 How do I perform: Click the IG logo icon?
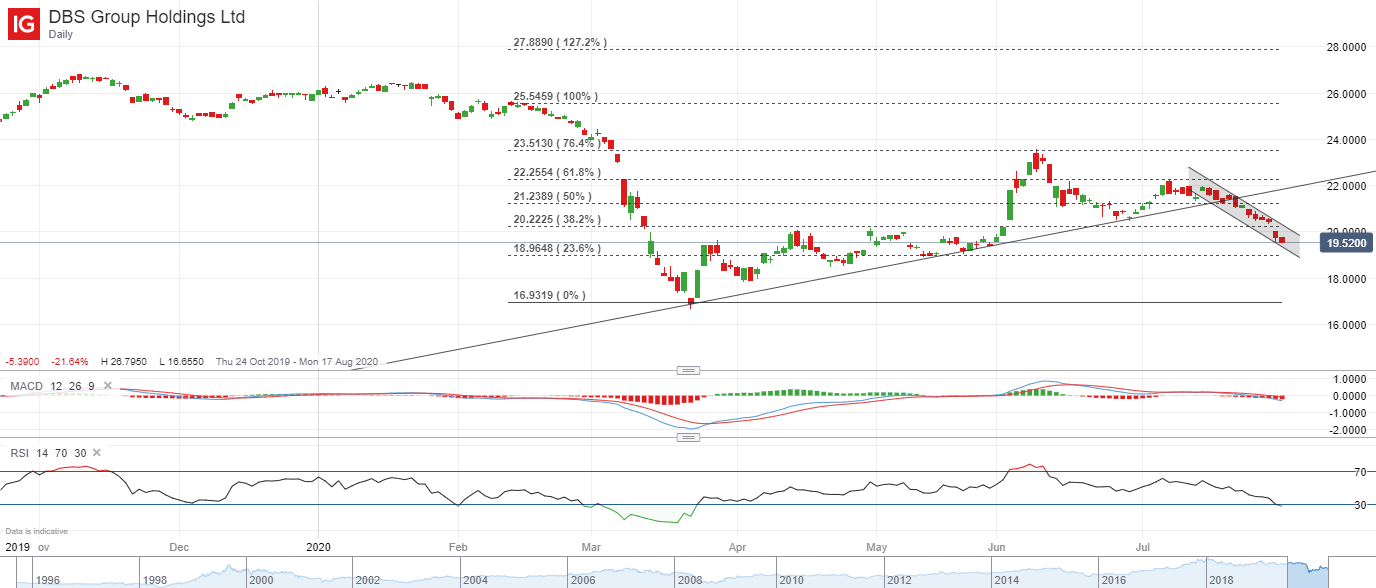(x=22, y=22)
